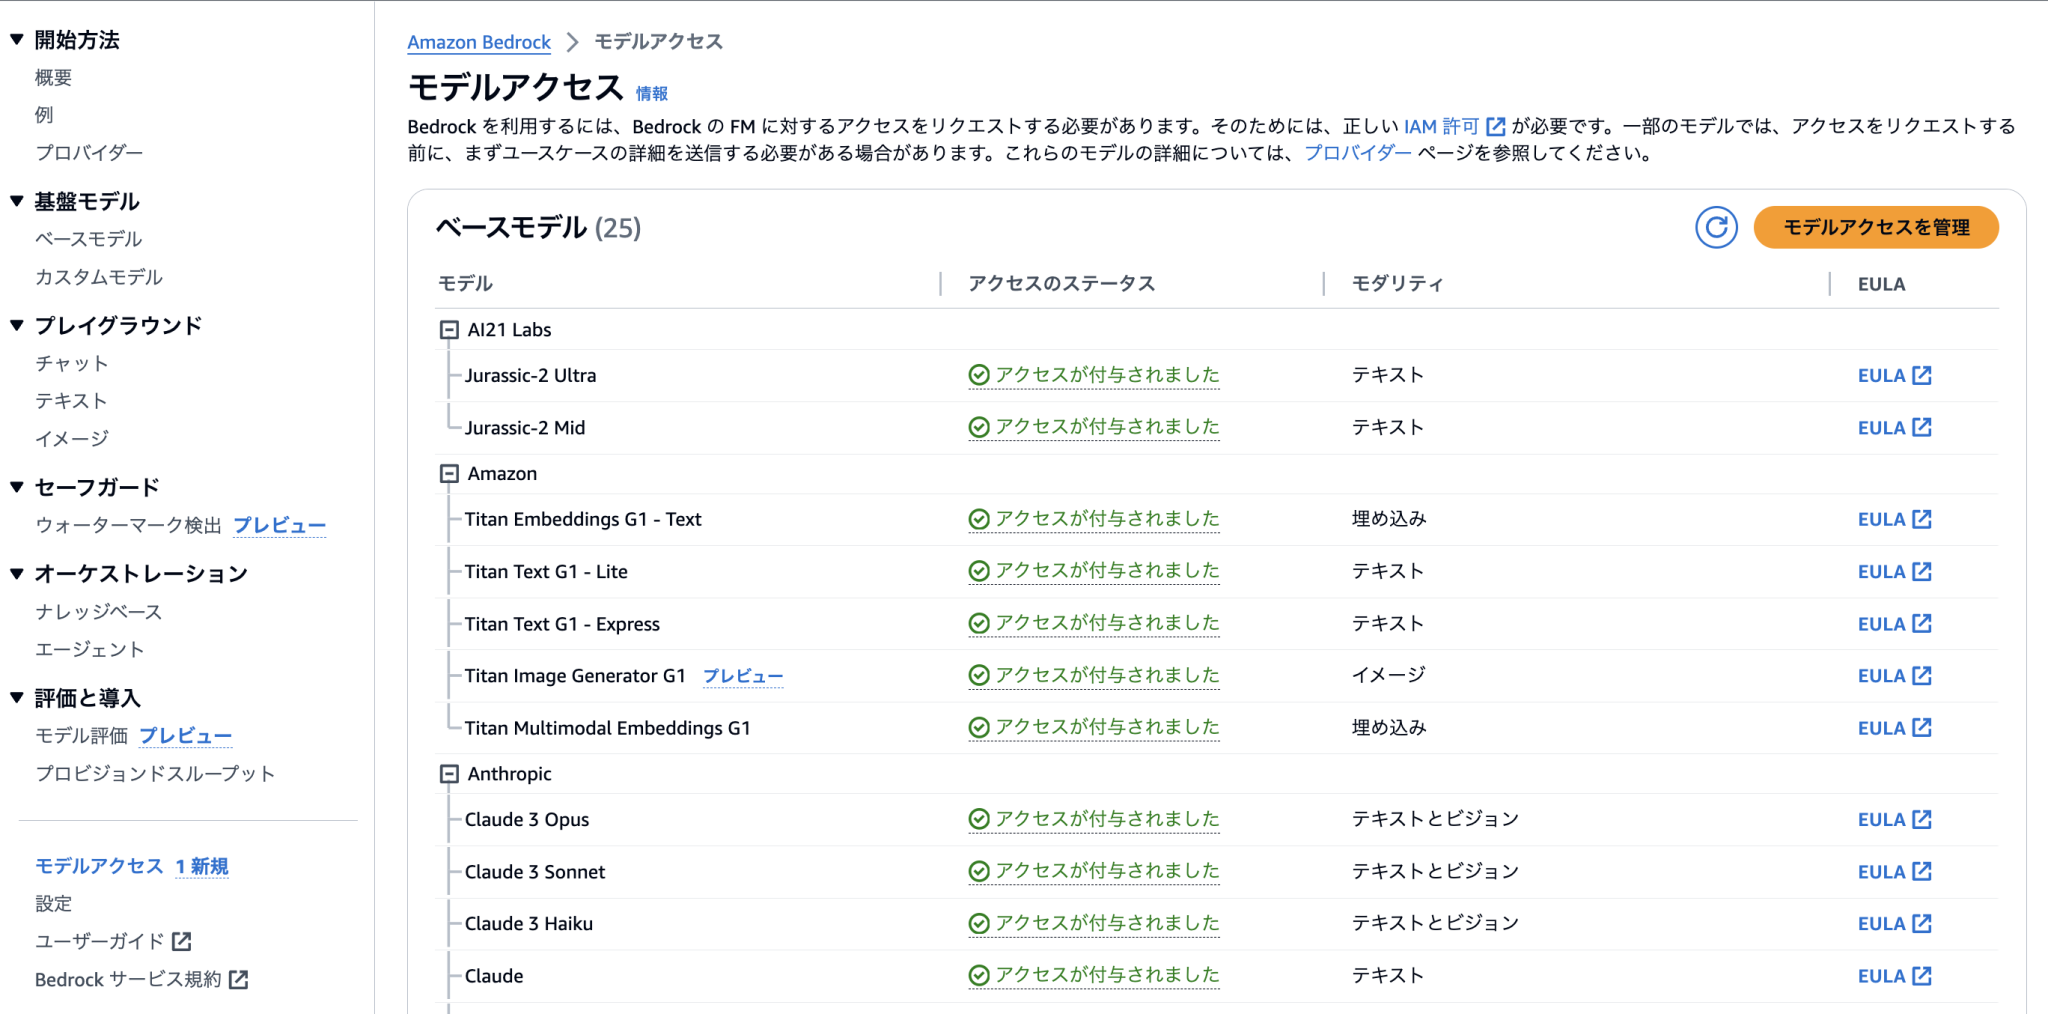
Task: Open チャット under プレイグラウンド
Action: (x=71, y=363)
